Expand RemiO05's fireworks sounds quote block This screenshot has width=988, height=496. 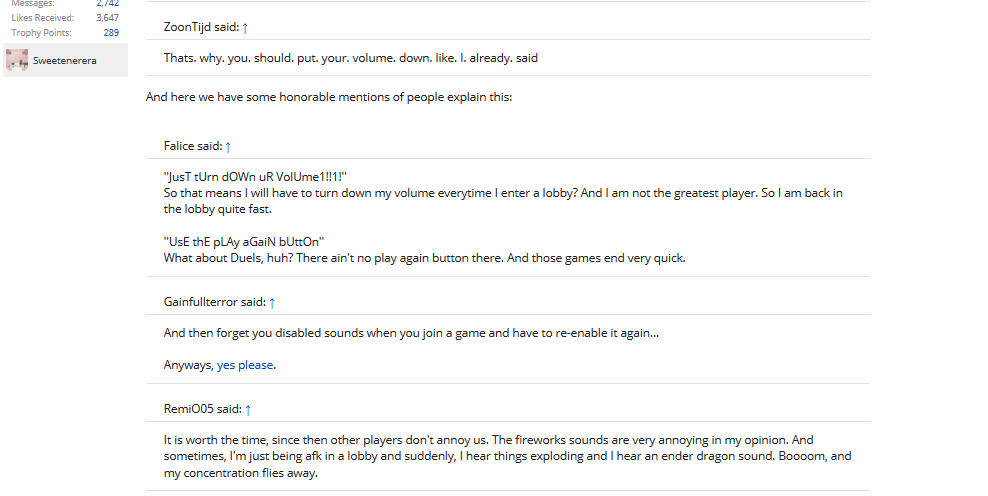(508, 456)
